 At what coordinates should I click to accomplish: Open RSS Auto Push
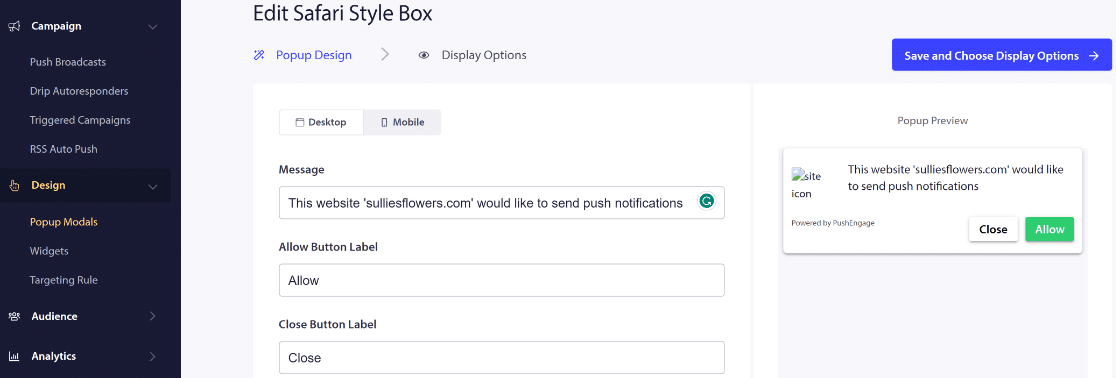[63, 149]
